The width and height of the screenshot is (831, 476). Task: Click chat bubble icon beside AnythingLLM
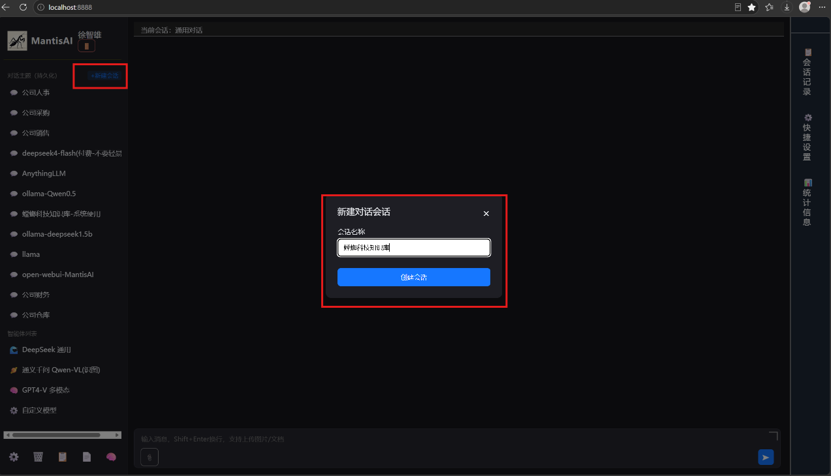pyautogui.click(x=14, y=173)
